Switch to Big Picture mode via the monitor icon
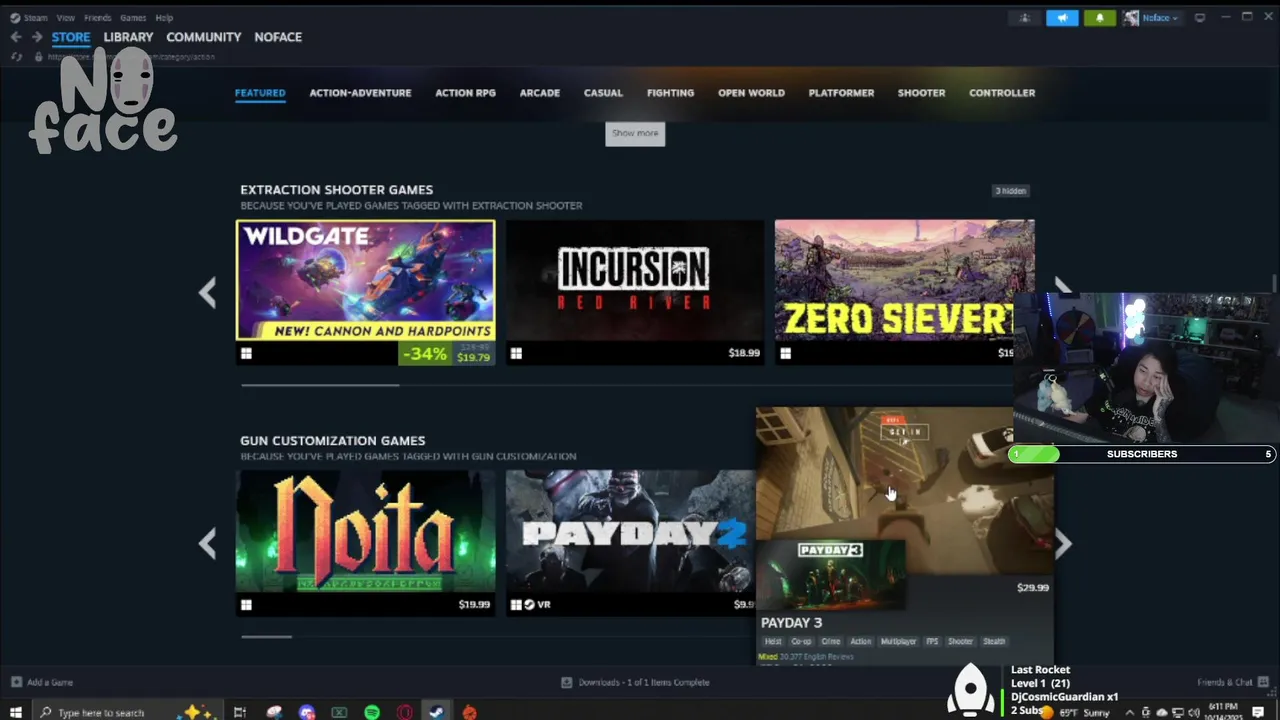Screen dimensions: 1280x720 click(x=1200, y=18)
